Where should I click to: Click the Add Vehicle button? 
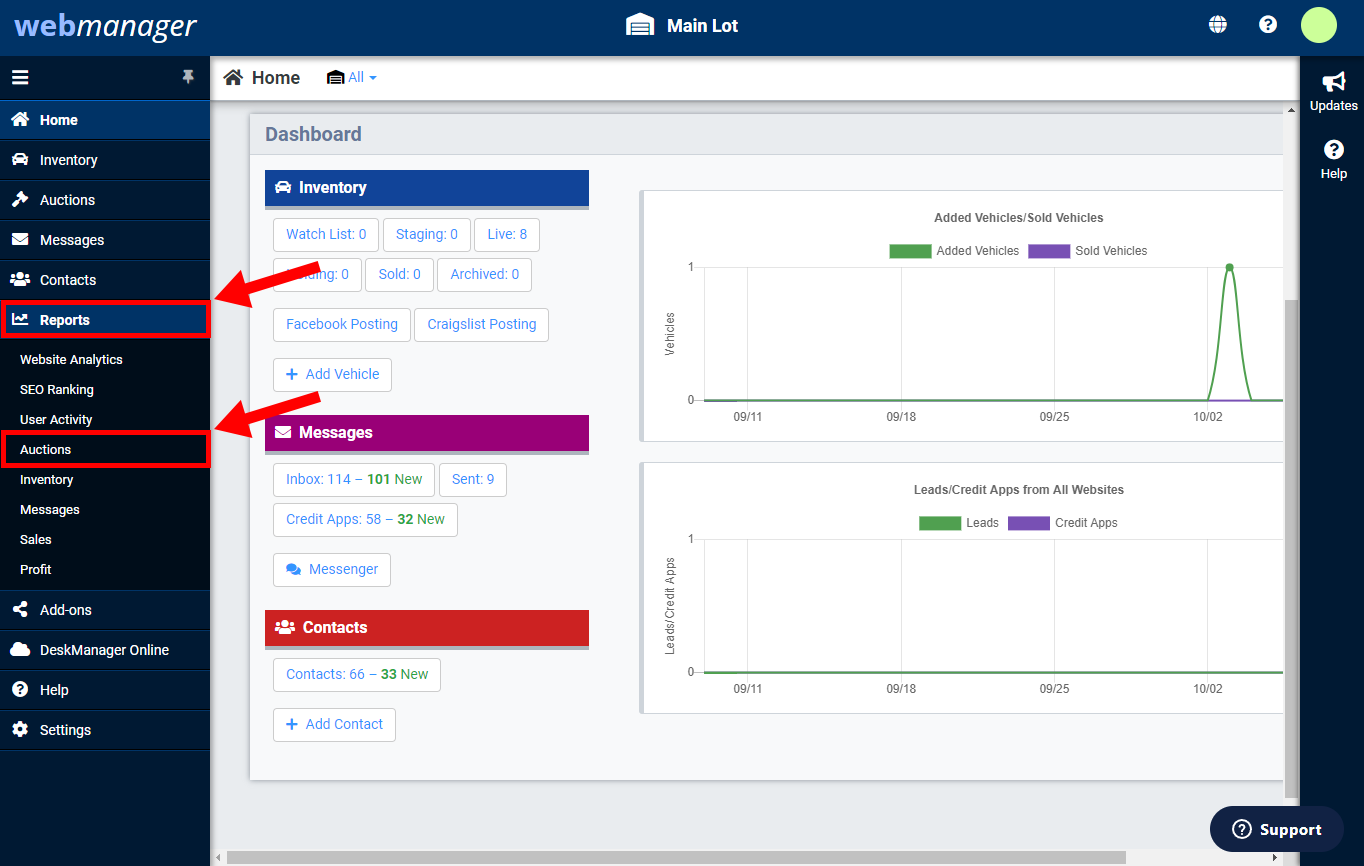click(x=332, y=374)
